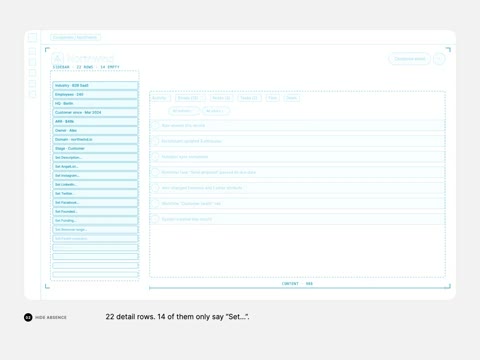Click the HQ · Berlin detail row
The width and height of the screenshot is (480, 360).
(95, 104)
